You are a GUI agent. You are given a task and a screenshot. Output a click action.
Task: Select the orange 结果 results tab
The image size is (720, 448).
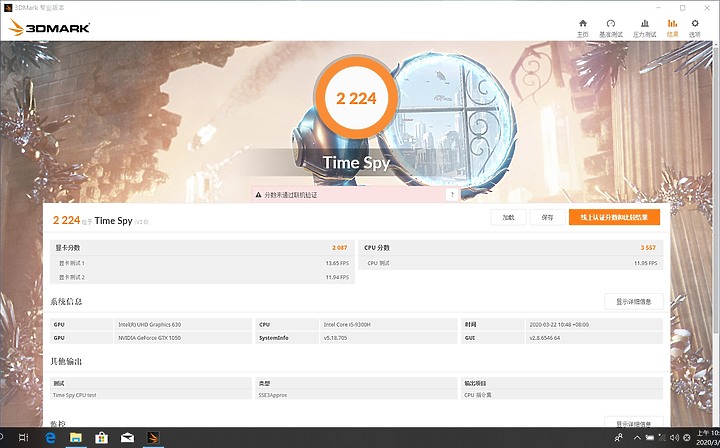click(x=672, y=28)
